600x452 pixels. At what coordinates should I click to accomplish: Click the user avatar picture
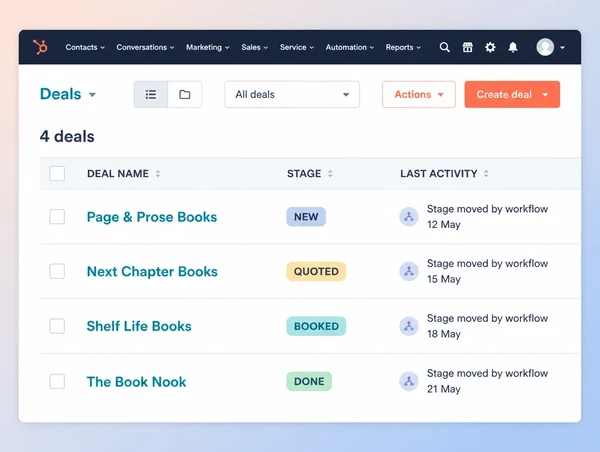[545, 47]
